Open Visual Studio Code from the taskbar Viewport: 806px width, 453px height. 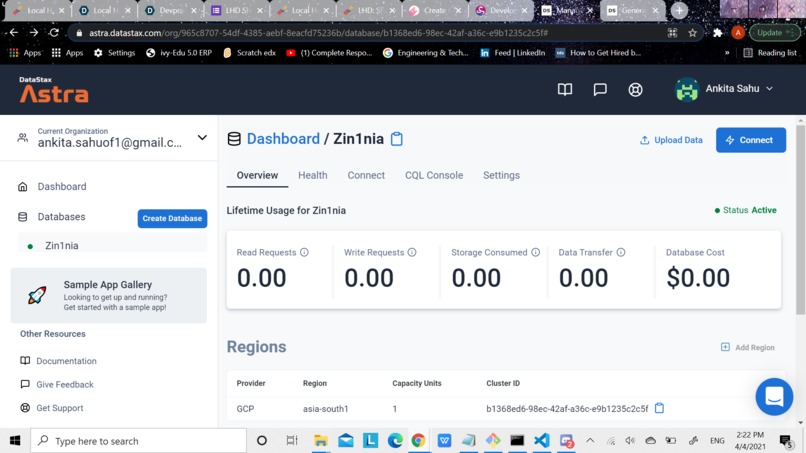pos(542,441)
